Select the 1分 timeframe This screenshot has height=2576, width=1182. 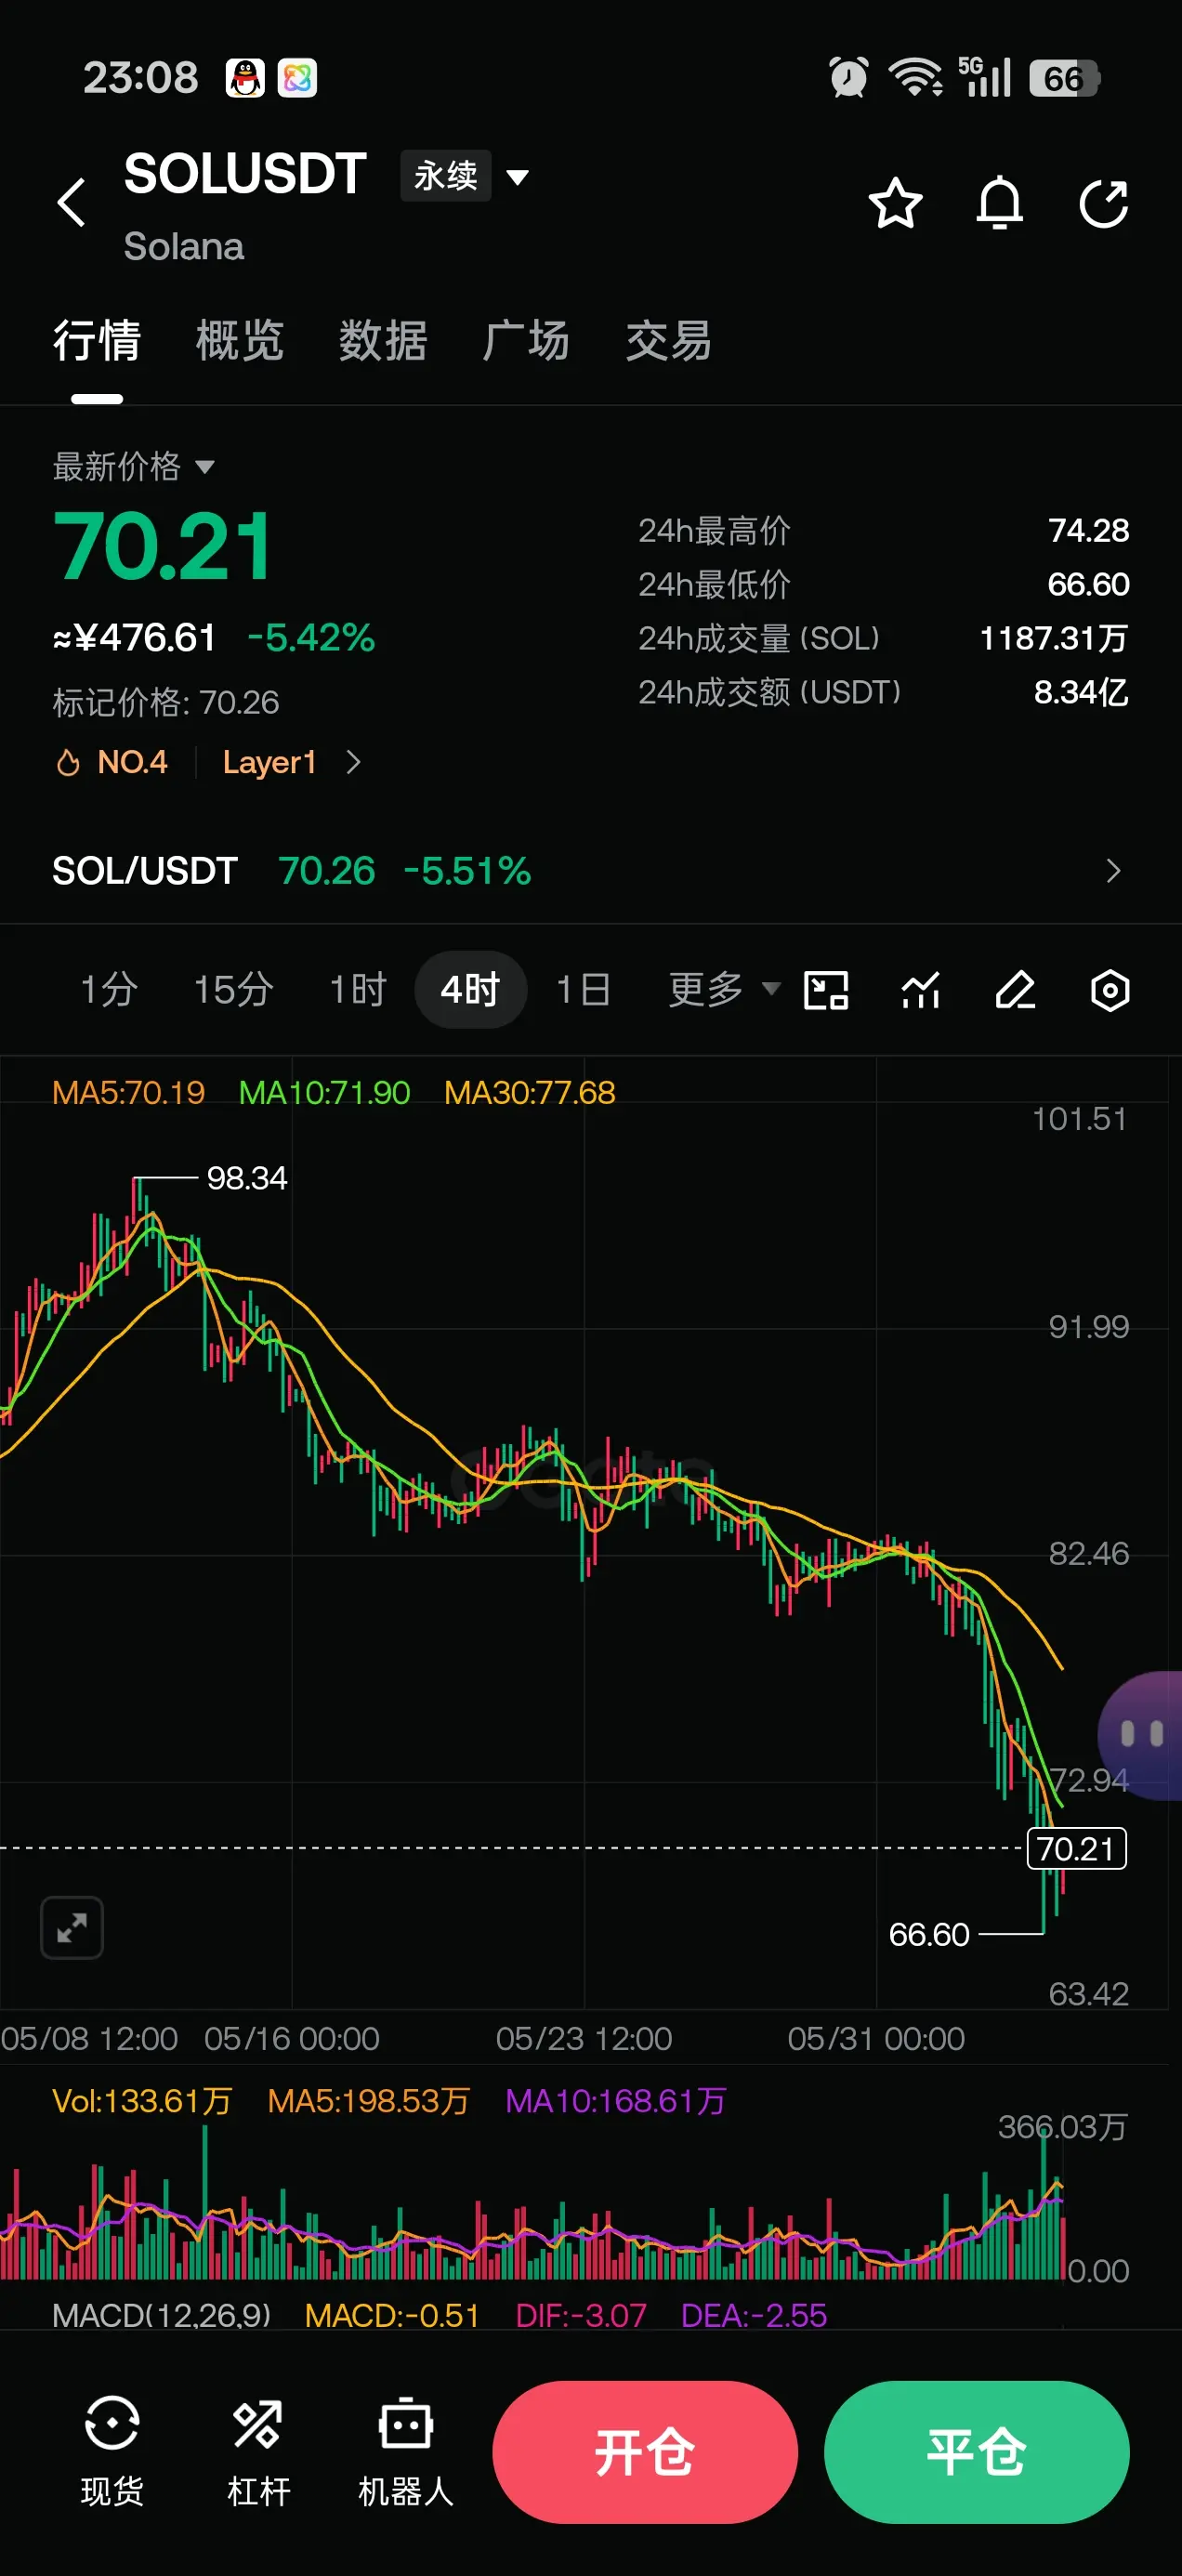[x=108, y=990]
